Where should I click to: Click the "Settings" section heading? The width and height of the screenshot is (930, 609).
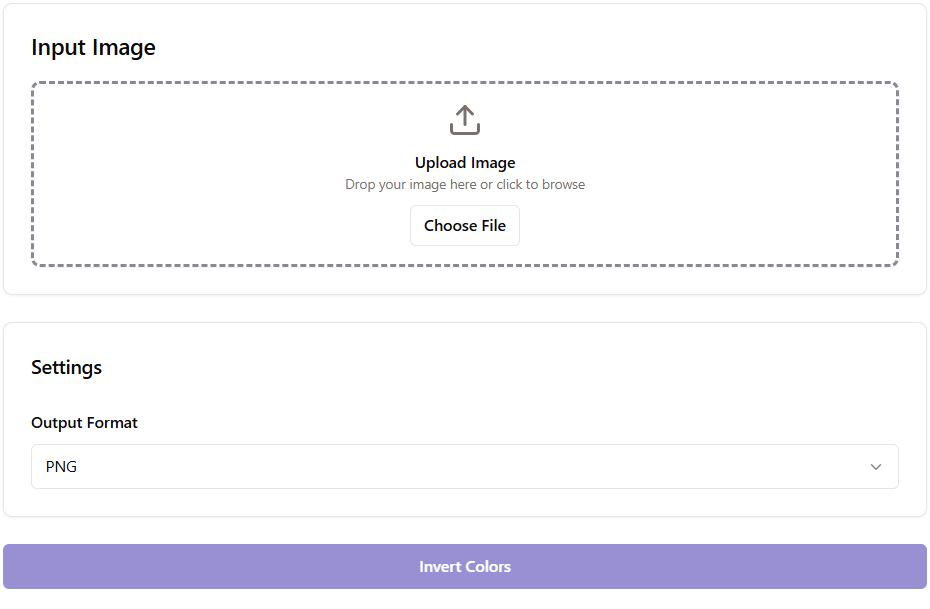(66, 367)
